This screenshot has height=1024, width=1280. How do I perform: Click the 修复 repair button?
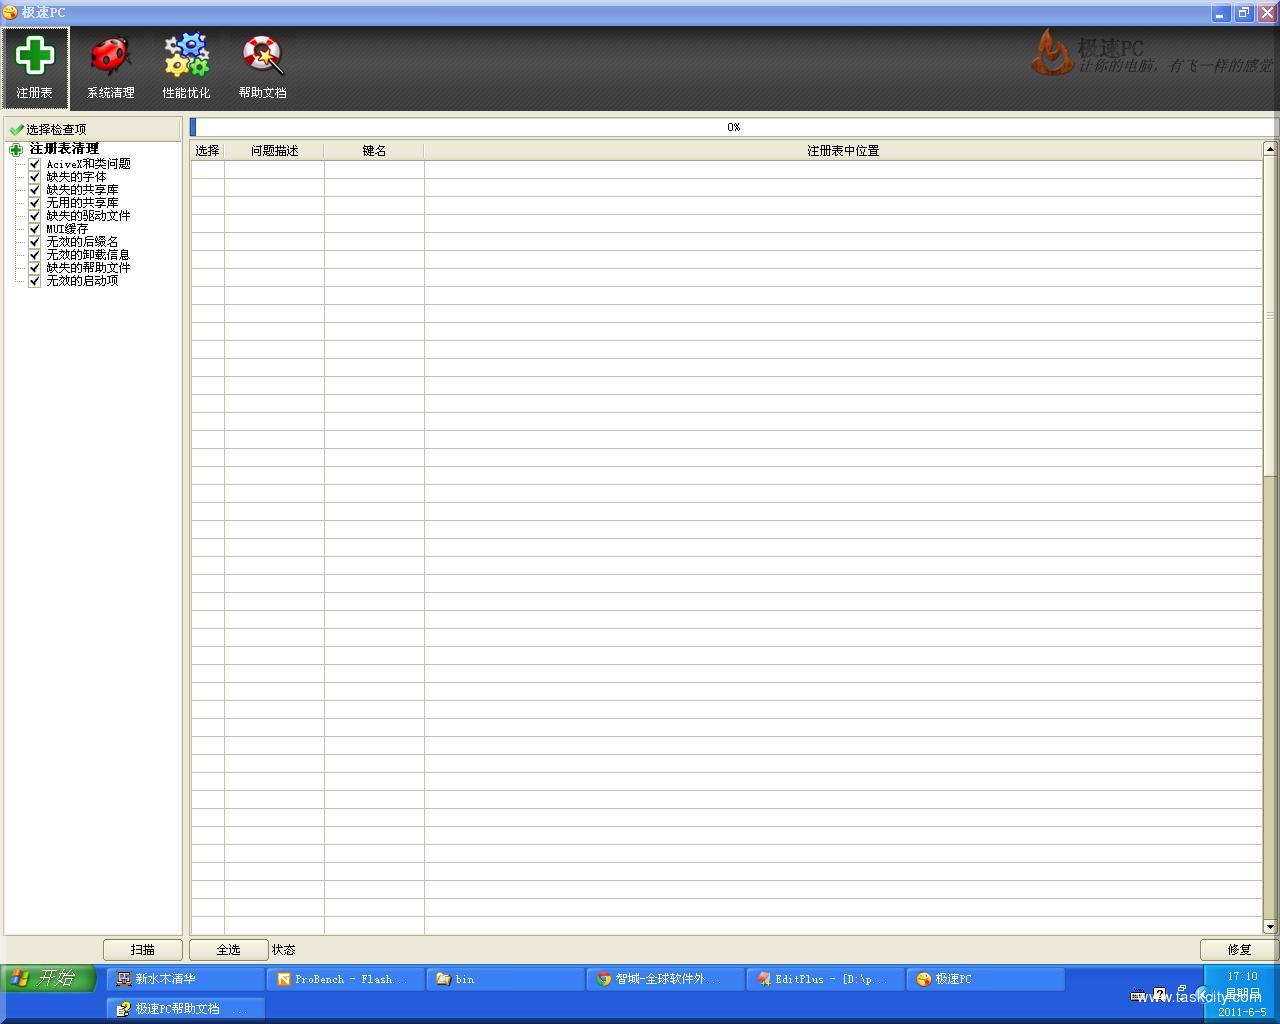pos(1238,950)
